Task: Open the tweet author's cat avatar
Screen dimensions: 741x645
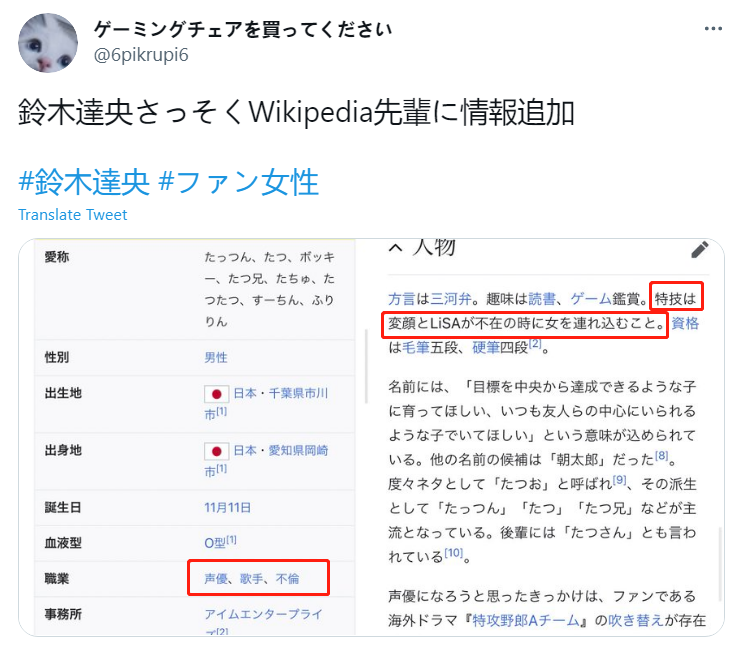Action: [x=48, y=43]
